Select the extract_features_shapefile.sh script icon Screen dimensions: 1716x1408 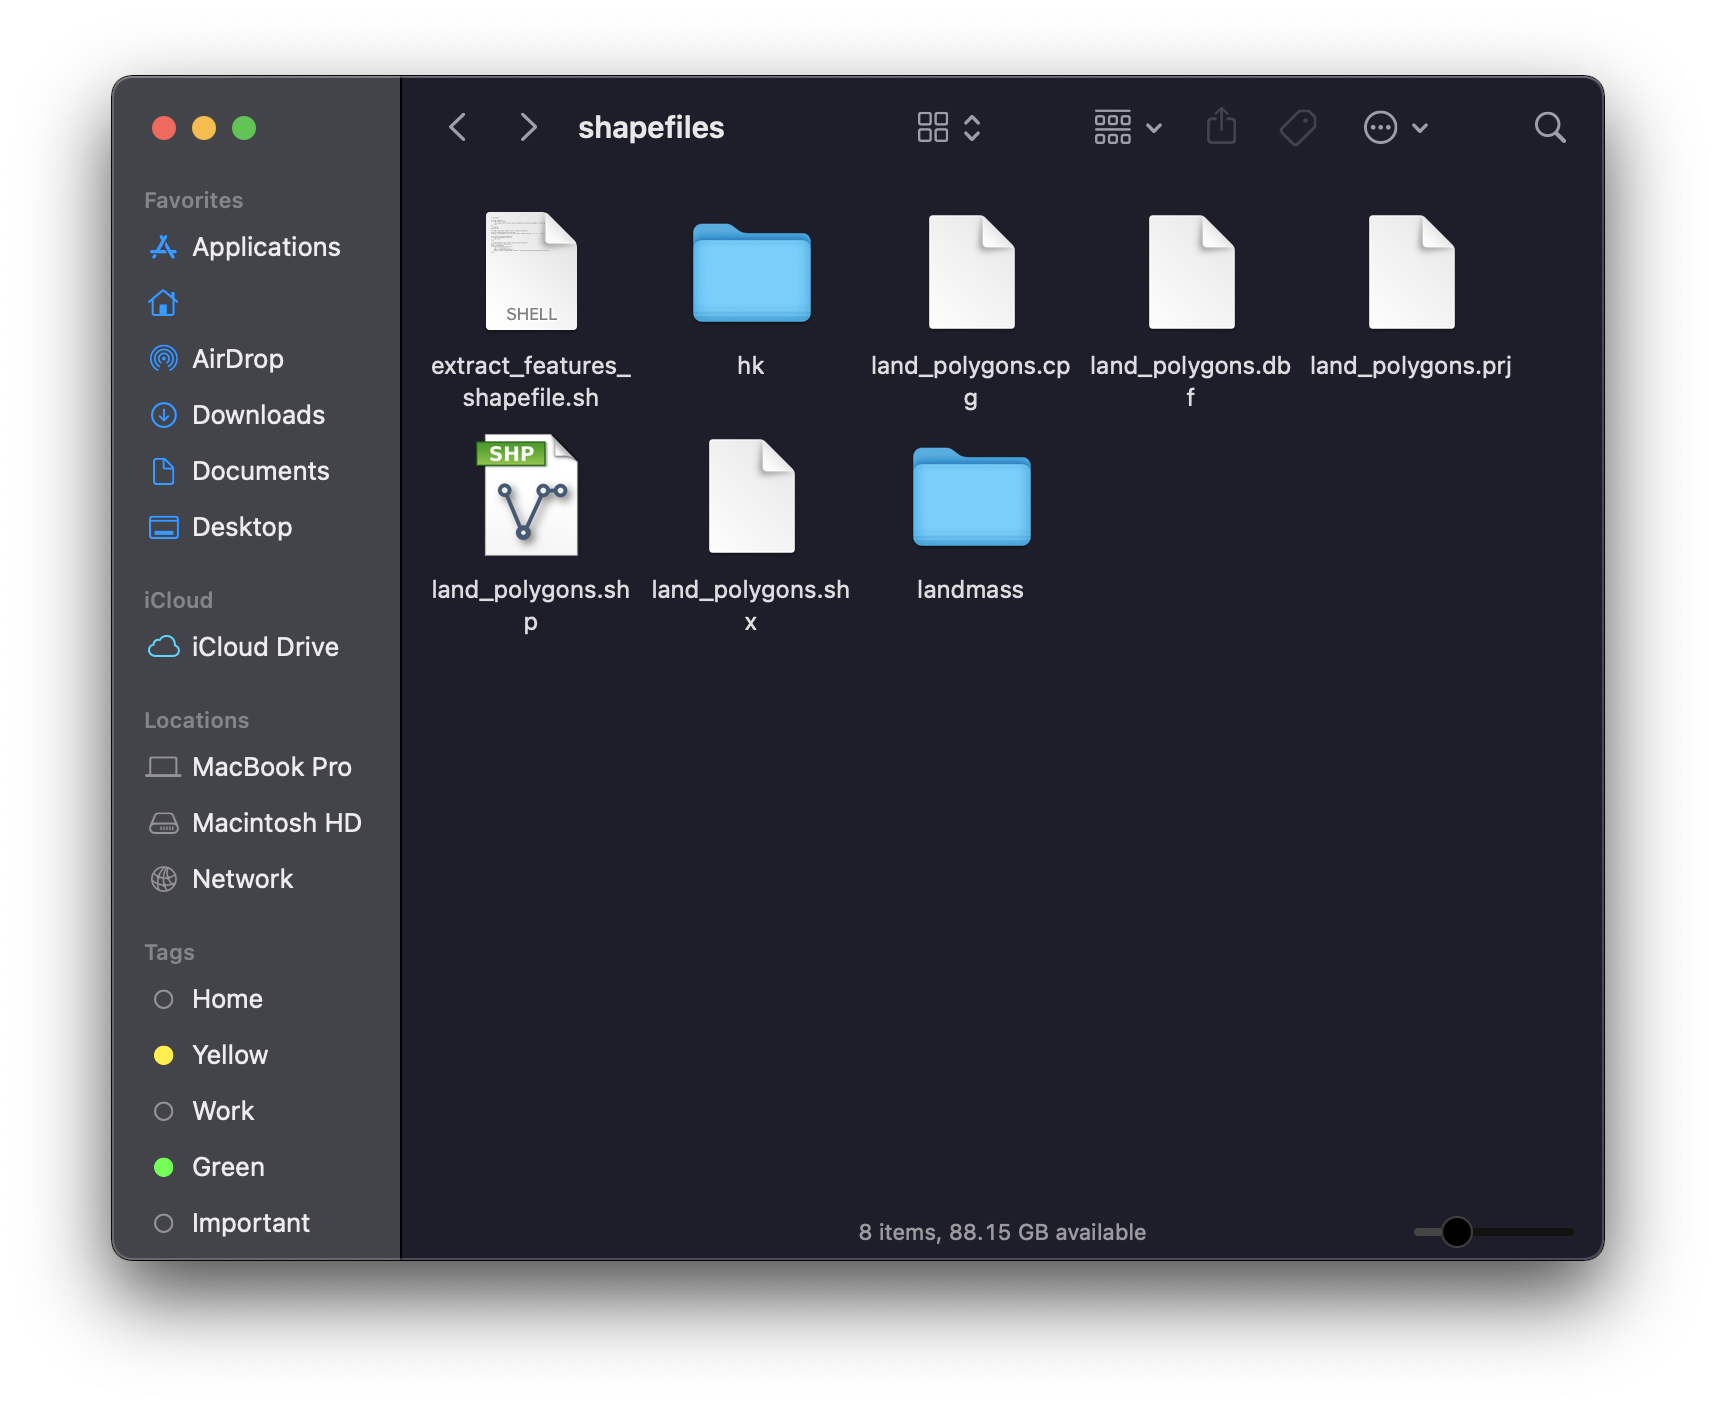530,272
